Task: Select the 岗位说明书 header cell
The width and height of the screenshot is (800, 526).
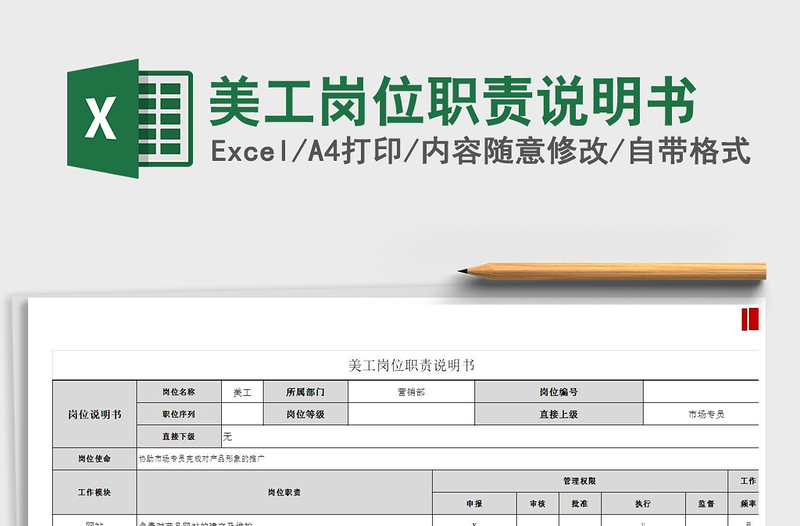Action: (95, 414)
